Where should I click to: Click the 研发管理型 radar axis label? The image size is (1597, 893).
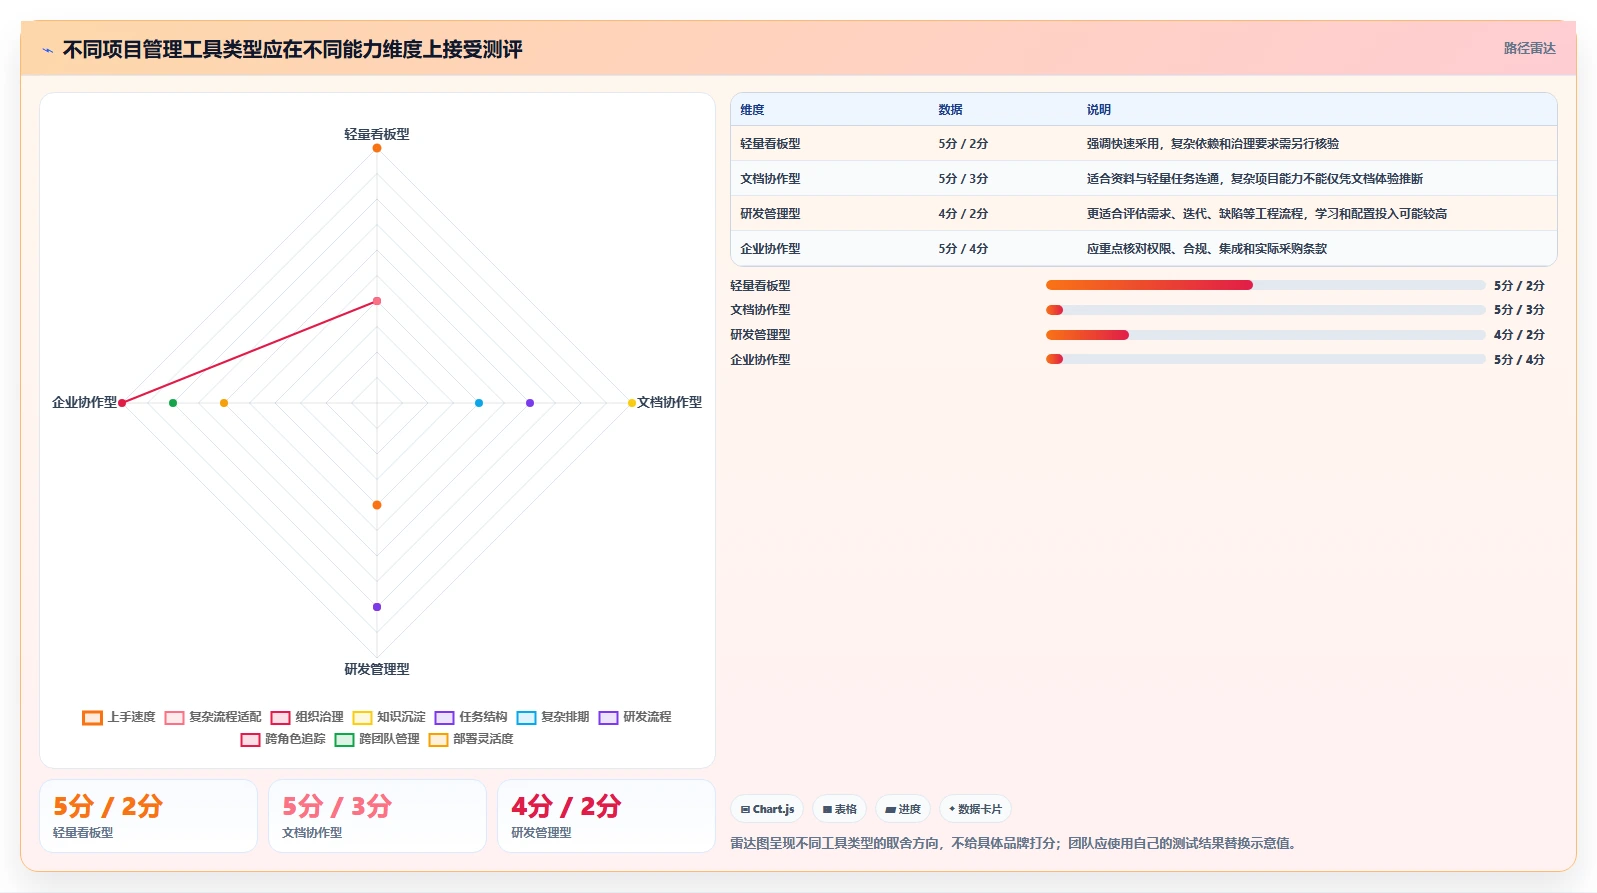[377, 669]
